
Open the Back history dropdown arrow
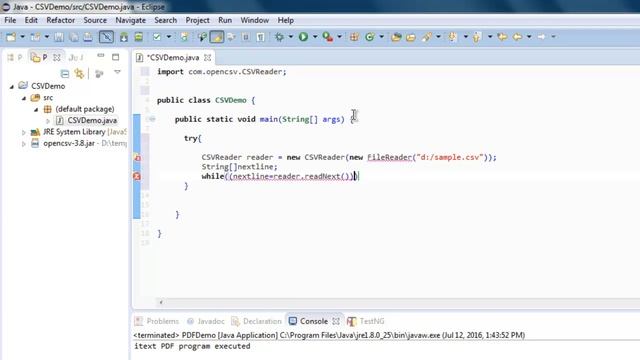(x=529, y=37)
